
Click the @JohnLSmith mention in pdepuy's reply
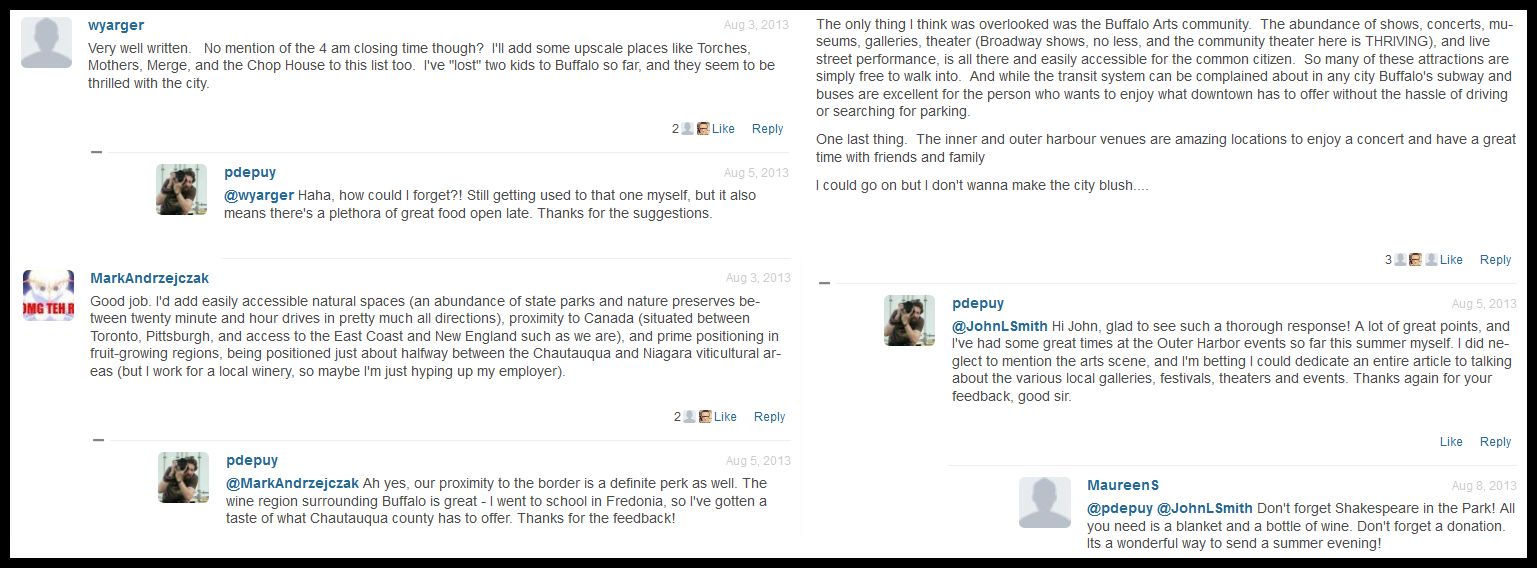pyautogui.click(x=1000, y=326)
